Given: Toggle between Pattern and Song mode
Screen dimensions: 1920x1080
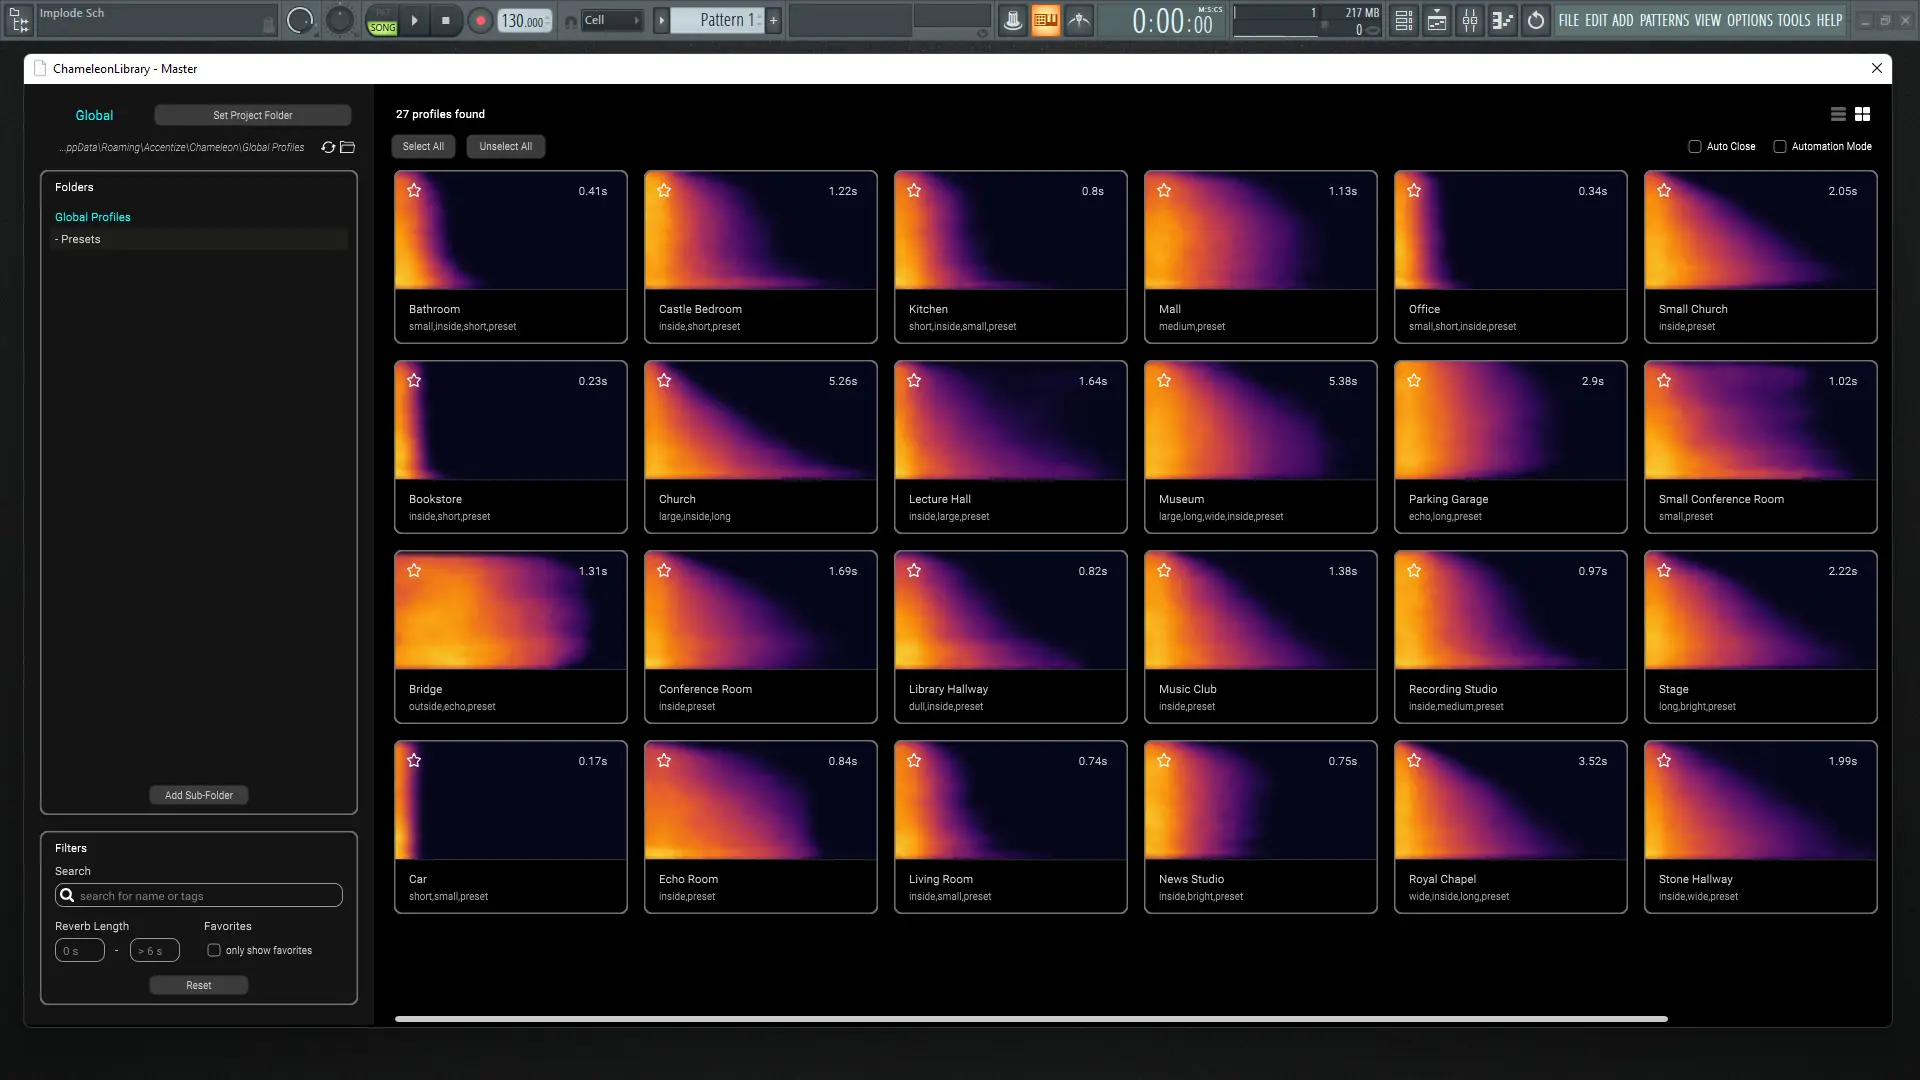Looking at the screenshot, I should pos(382,20).
